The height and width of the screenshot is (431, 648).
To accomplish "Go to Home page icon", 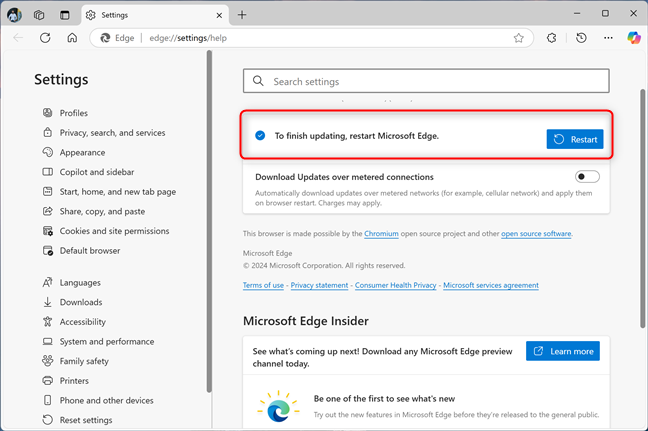I will tap(72, 38).
